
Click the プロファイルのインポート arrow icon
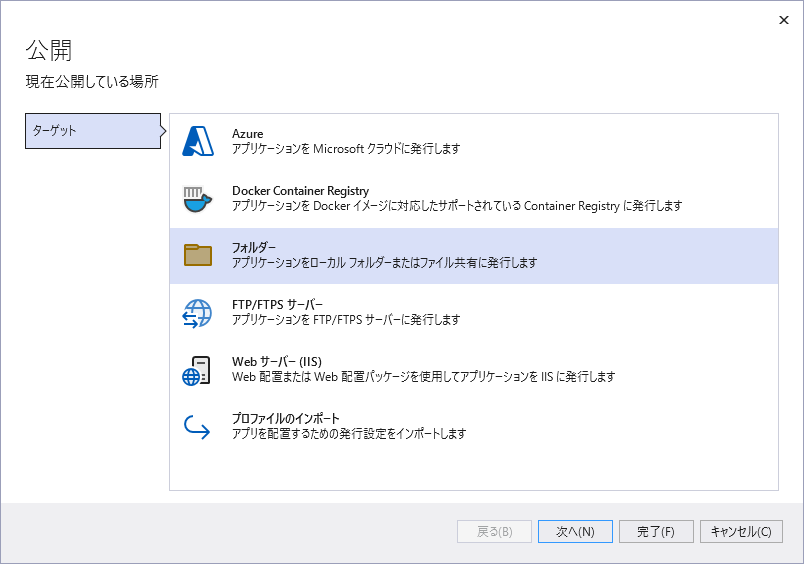(x=198, y=427)
